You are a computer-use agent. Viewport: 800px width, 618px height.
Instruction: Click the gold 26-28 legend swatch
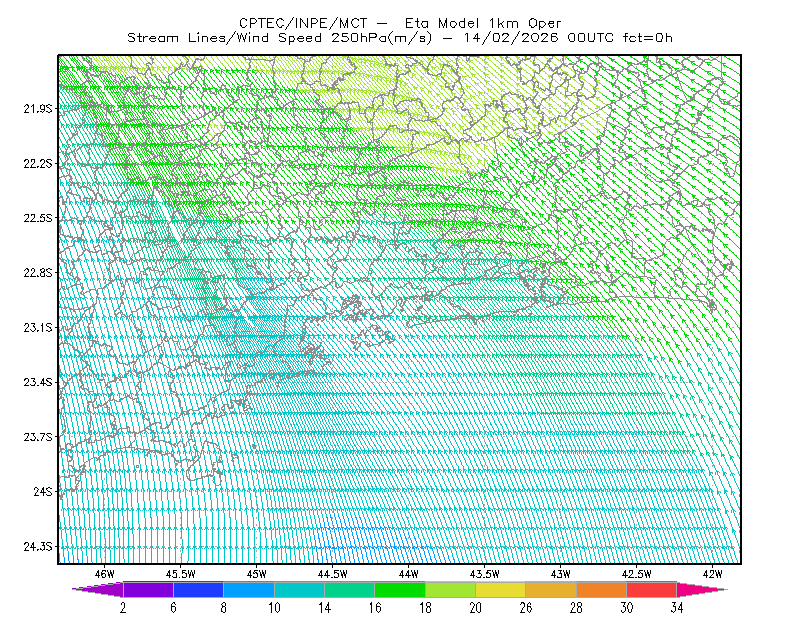[551, 589]
